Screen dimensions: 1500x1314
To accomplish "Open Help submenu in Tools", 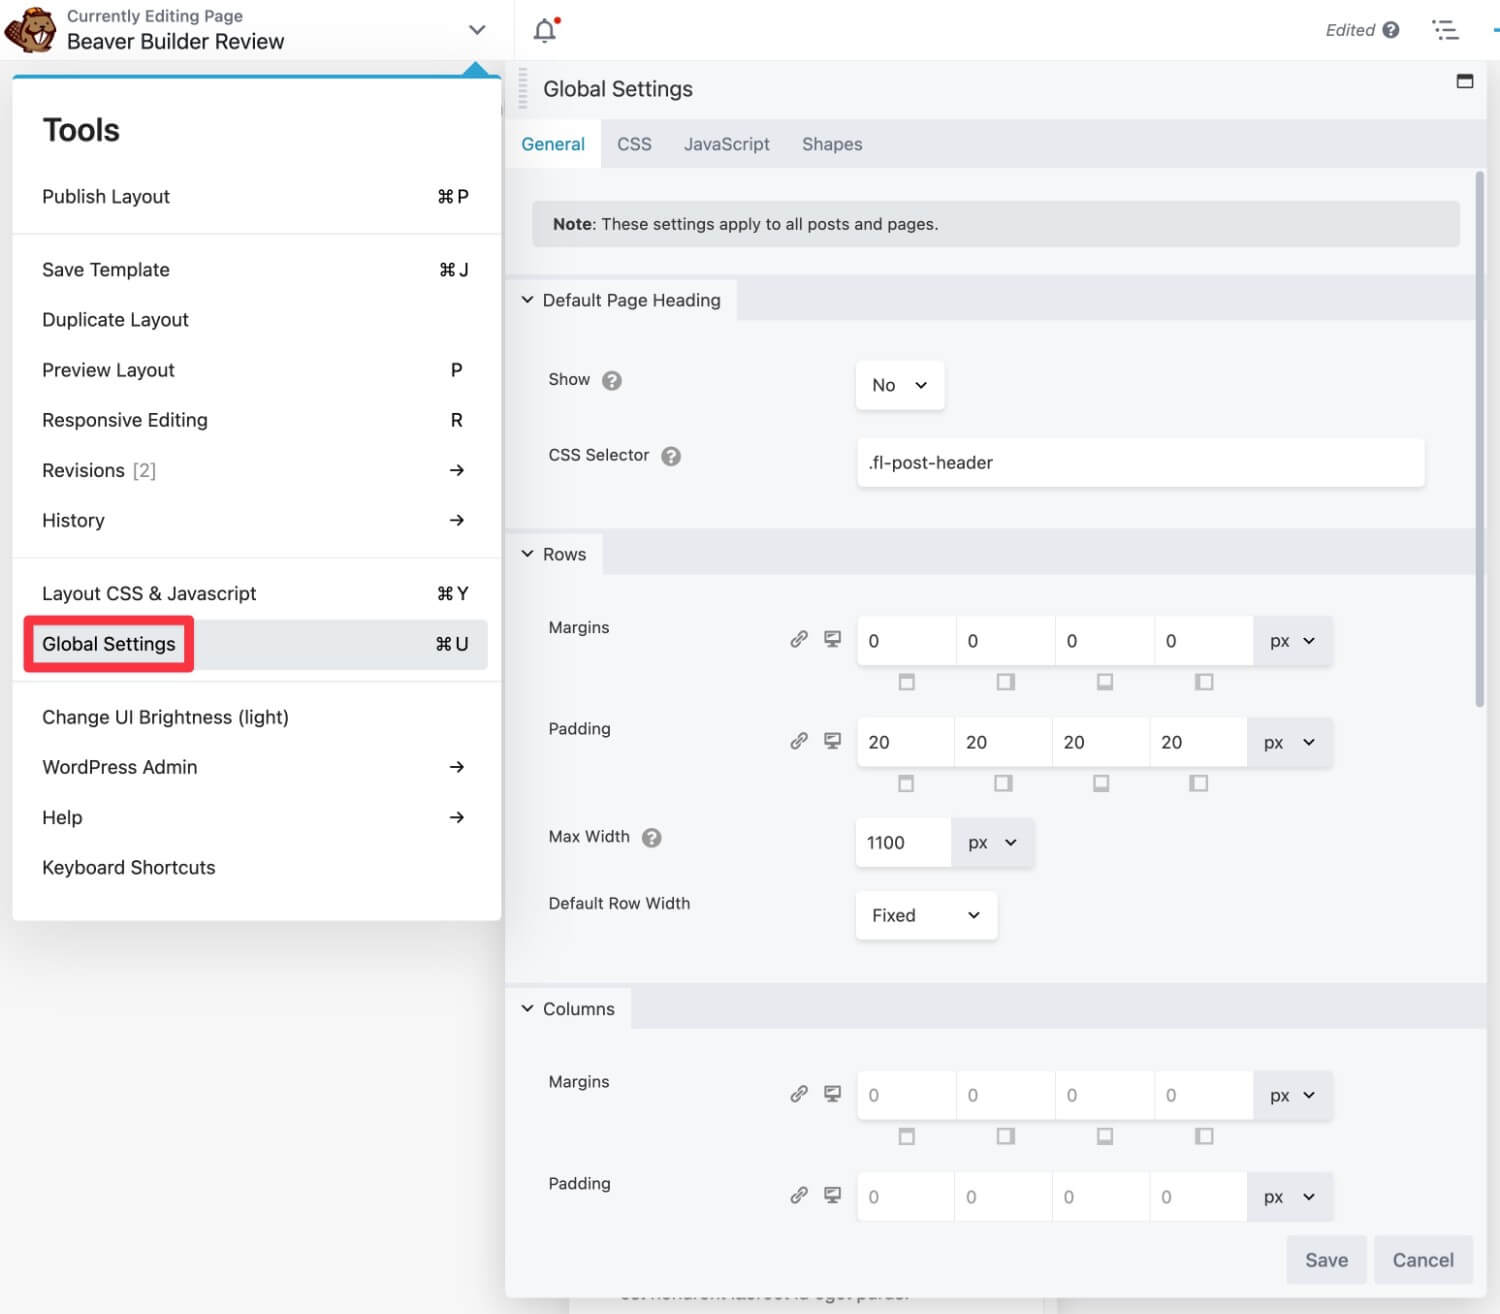I will click(256, 817).
